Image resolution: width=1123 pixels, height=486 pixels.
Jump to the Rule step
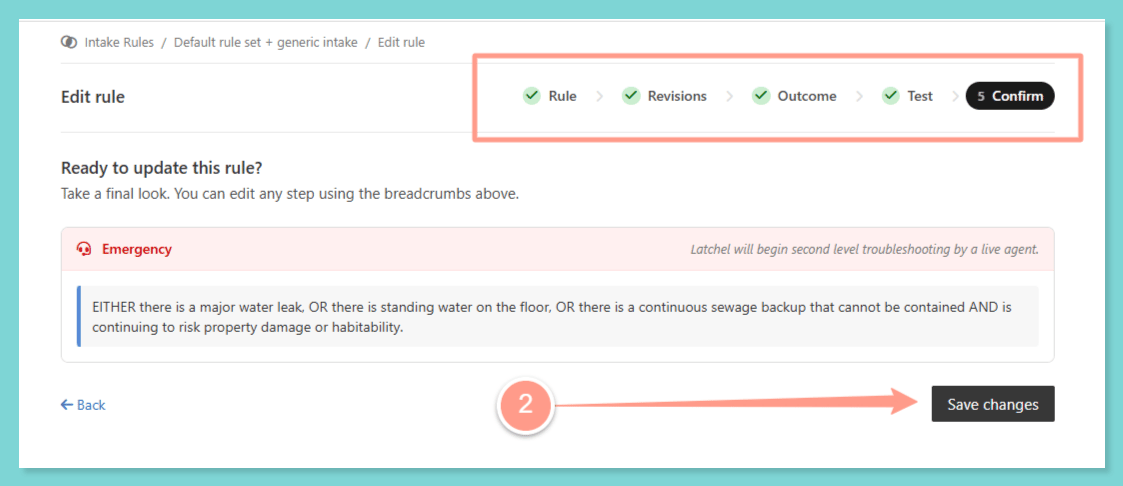click(549, 96)
